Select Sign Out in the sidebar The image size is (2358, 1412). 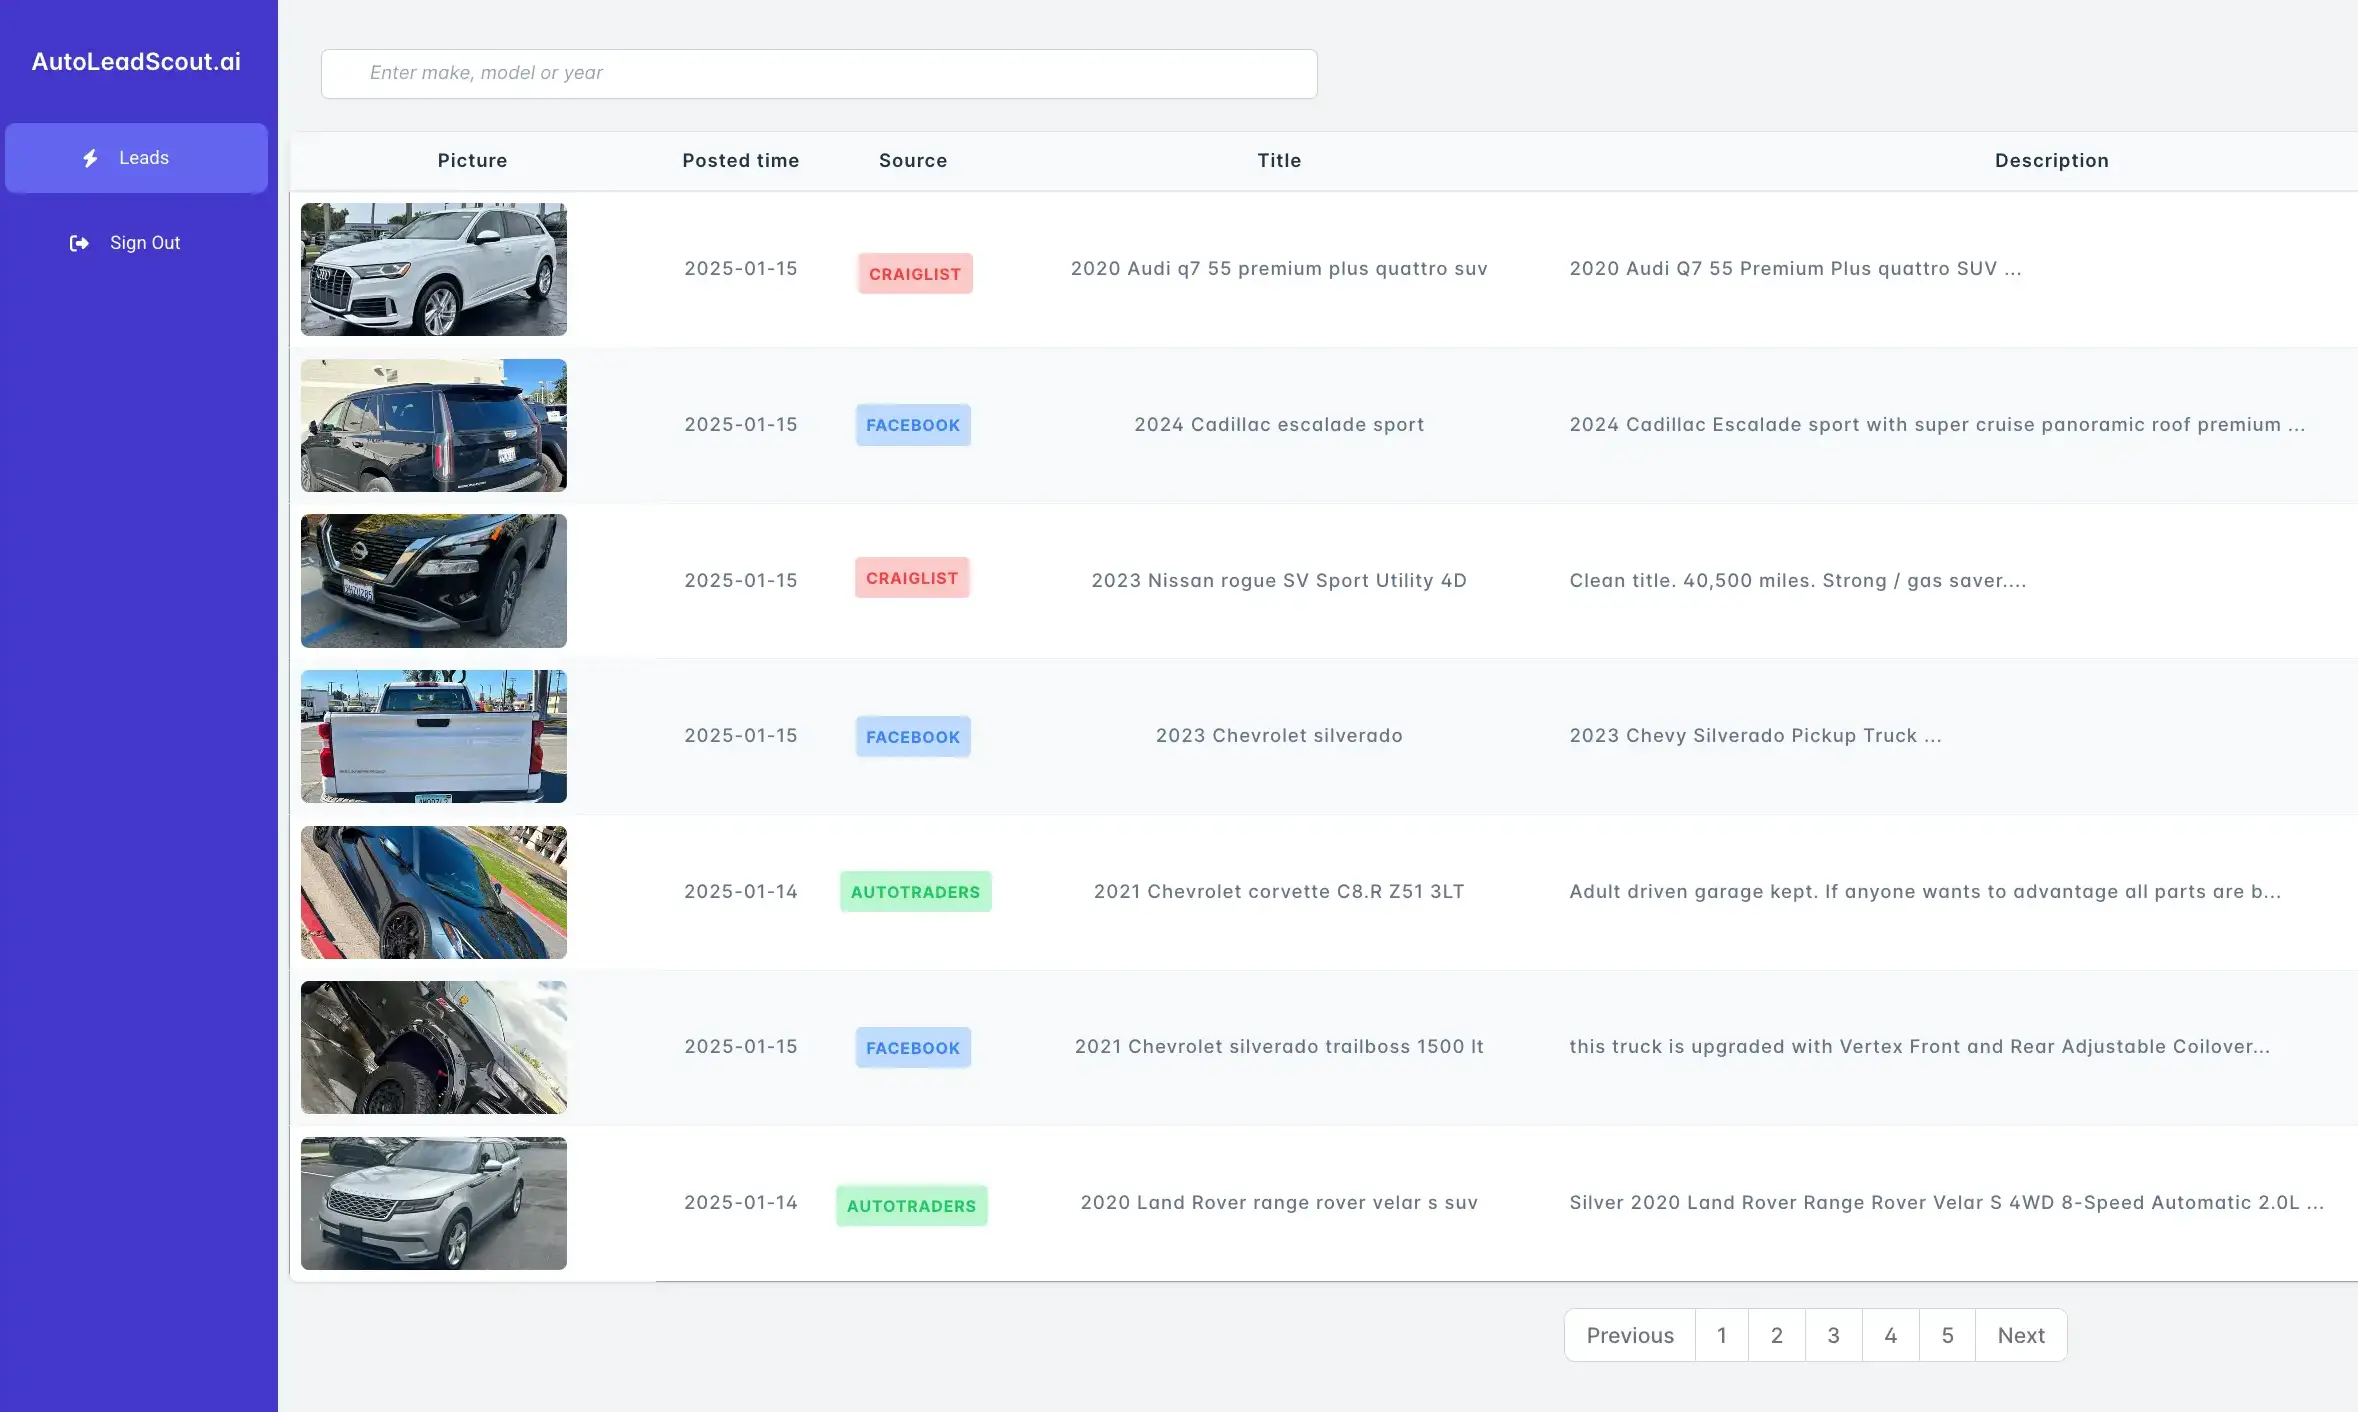pyautogui.click(x=144, y=243)
